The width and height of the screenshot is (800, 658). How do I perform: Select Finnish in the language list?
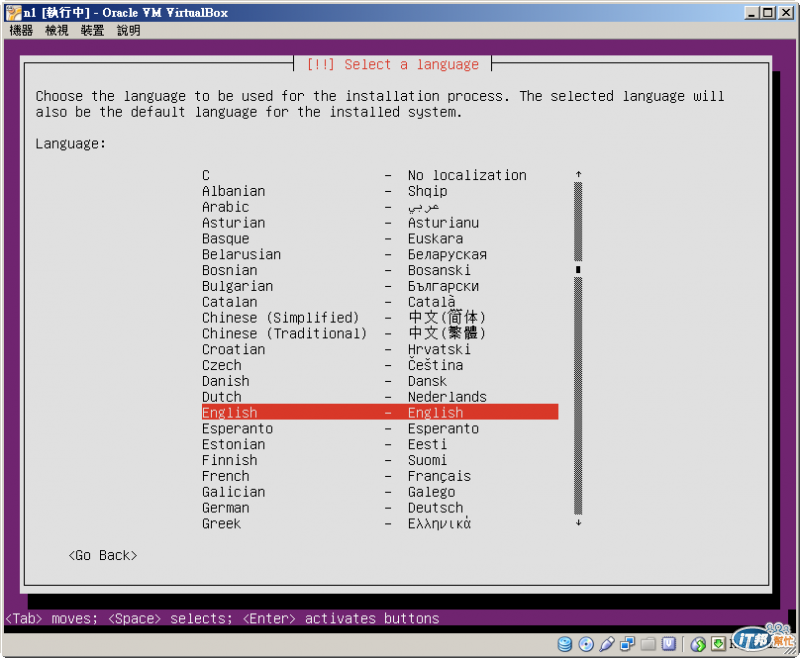pos(380,460)
